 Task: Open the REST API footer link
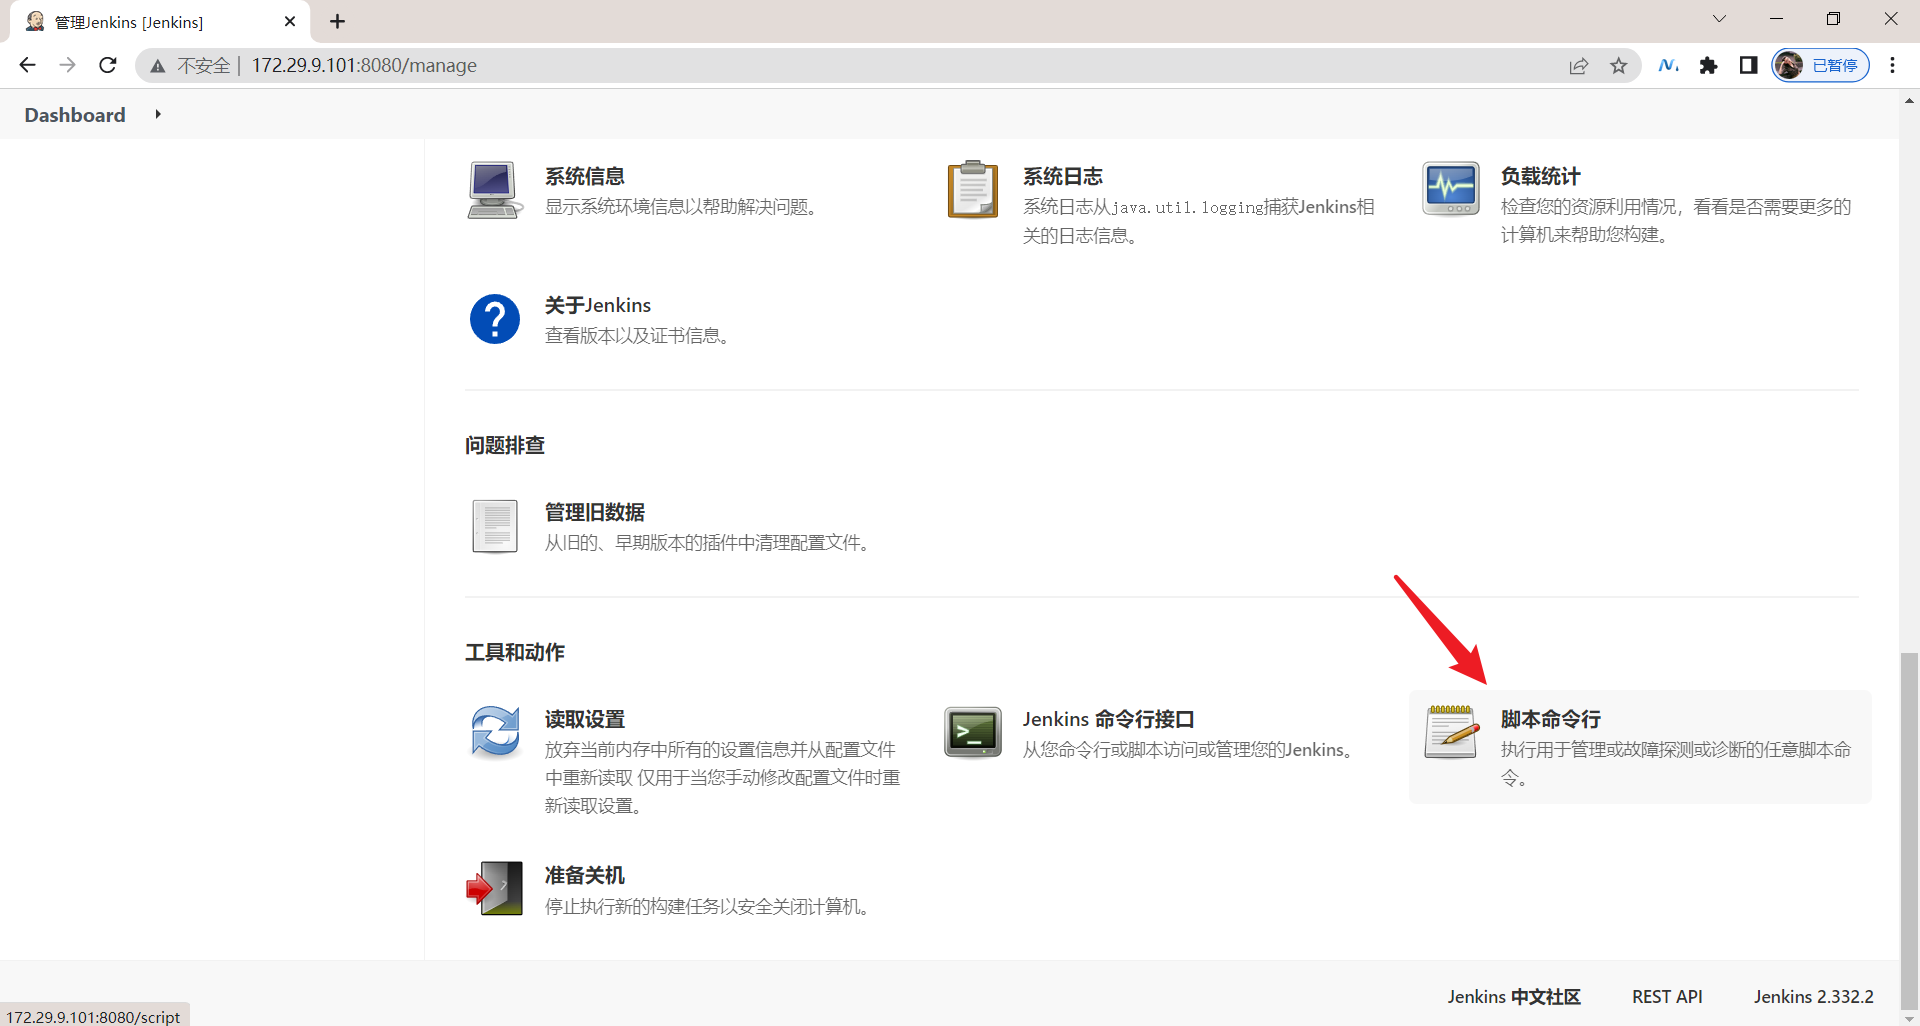point(1667,997)
